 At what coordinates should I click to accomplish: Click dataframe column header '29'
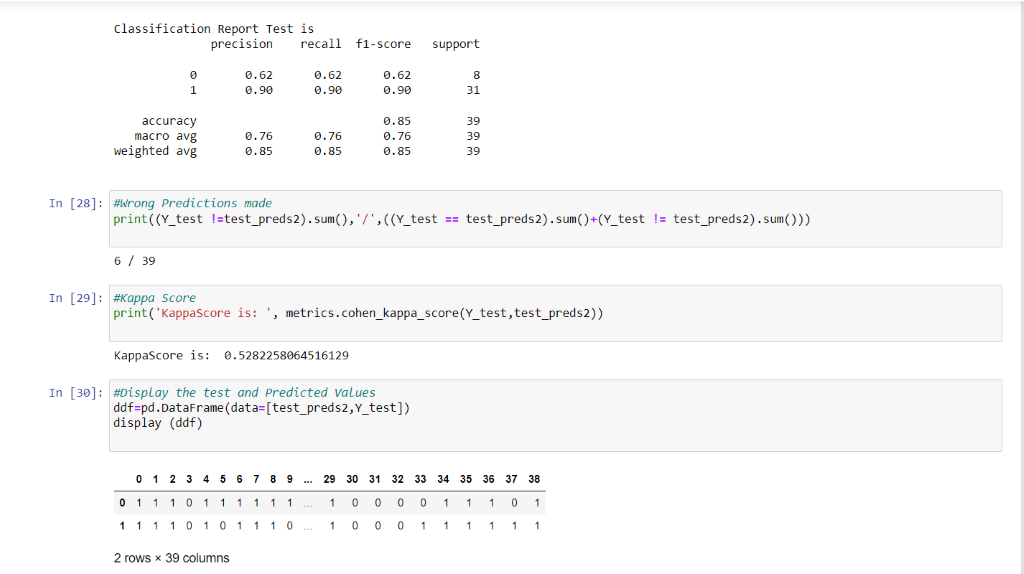[329, 479]
